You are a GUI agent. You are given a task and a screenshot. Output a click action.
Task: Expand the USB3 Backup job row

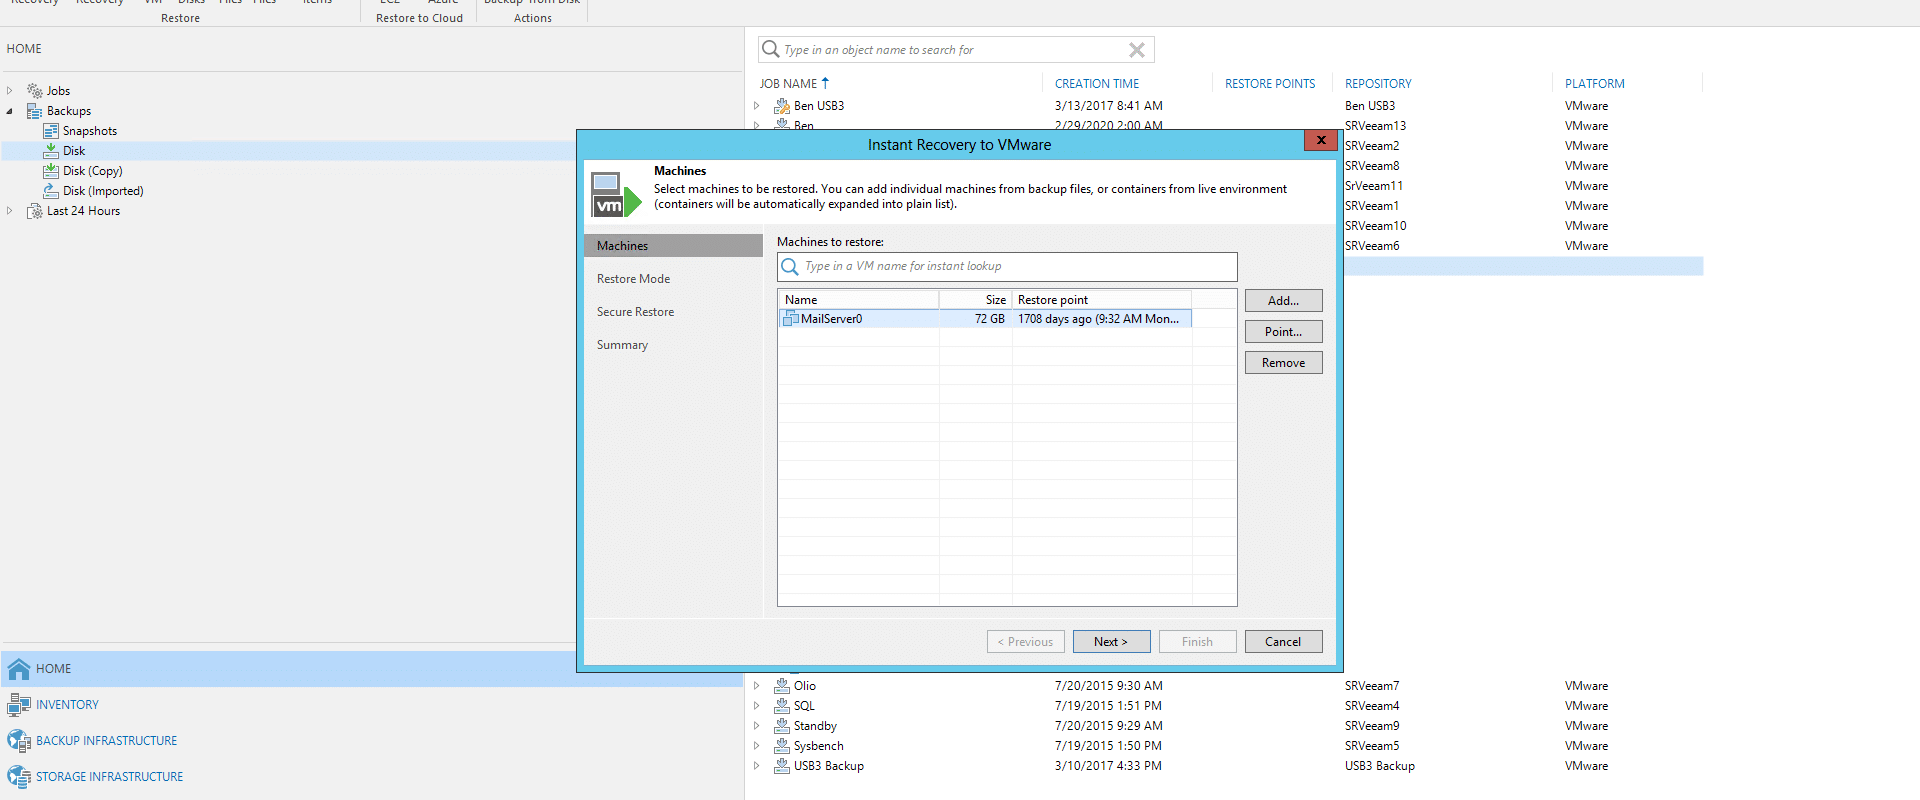tap(757, 766)
